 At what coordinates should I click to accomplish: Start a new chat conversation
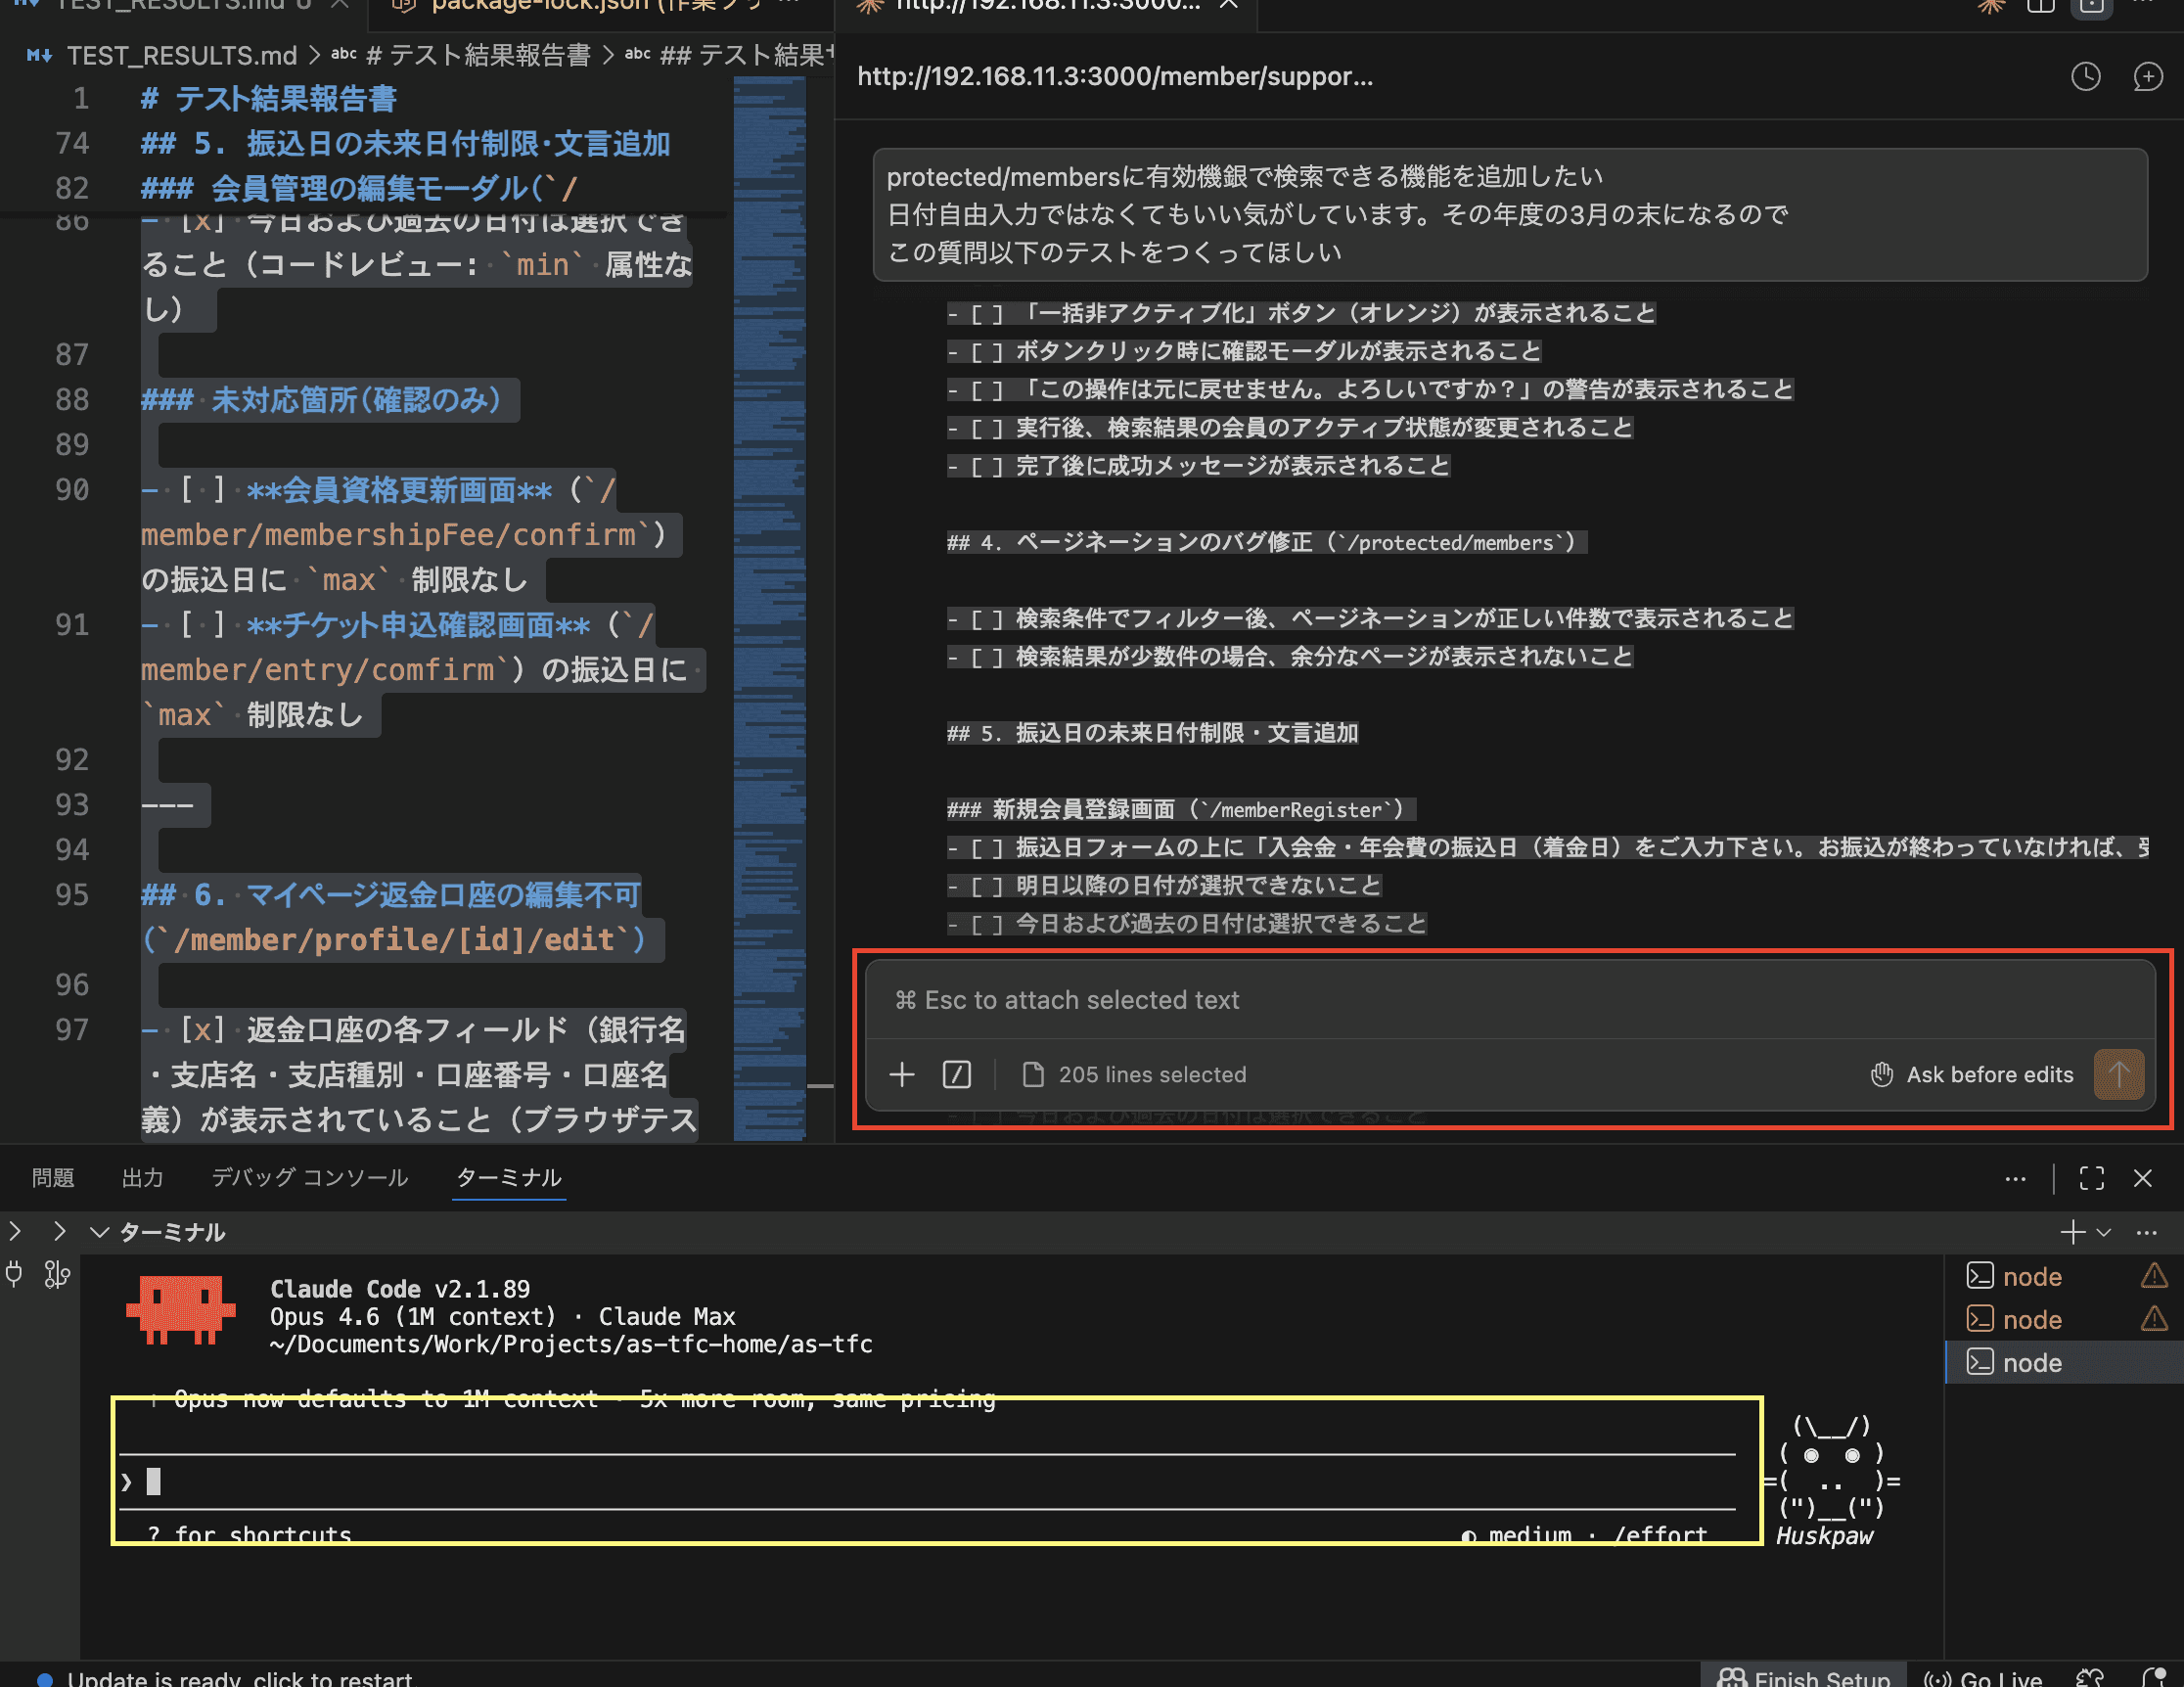pos(2147,77)
